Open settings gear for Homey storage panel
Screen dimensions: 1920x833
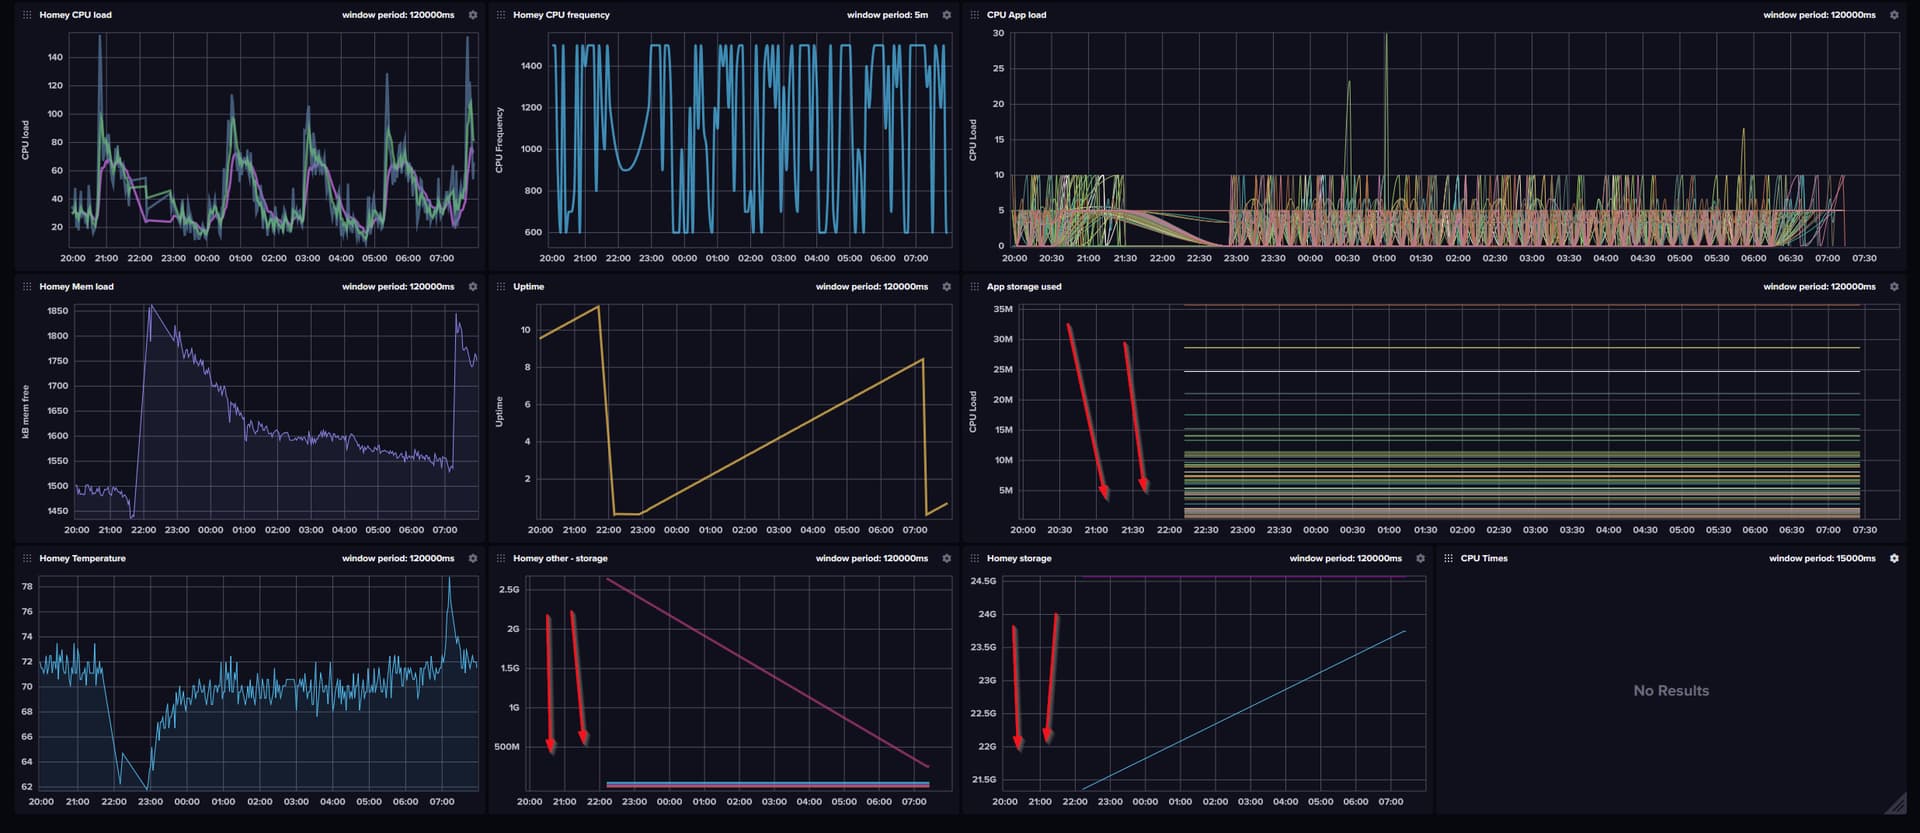click(x=1420, y=558)
